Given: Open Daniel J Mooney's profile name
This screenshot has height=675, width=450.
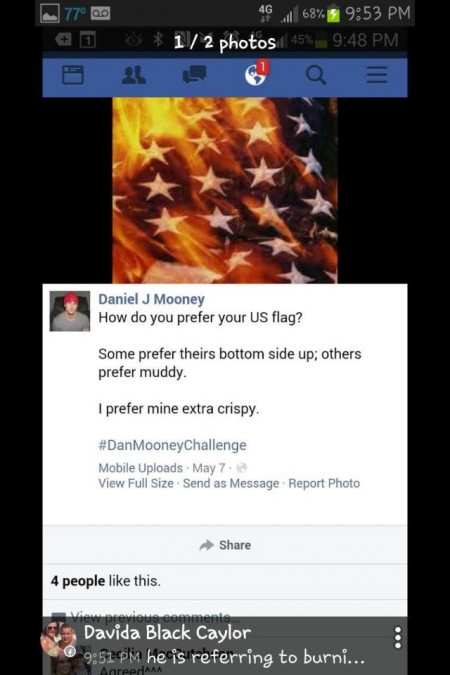Looking at the screenshot, I should tap(151, 299).
